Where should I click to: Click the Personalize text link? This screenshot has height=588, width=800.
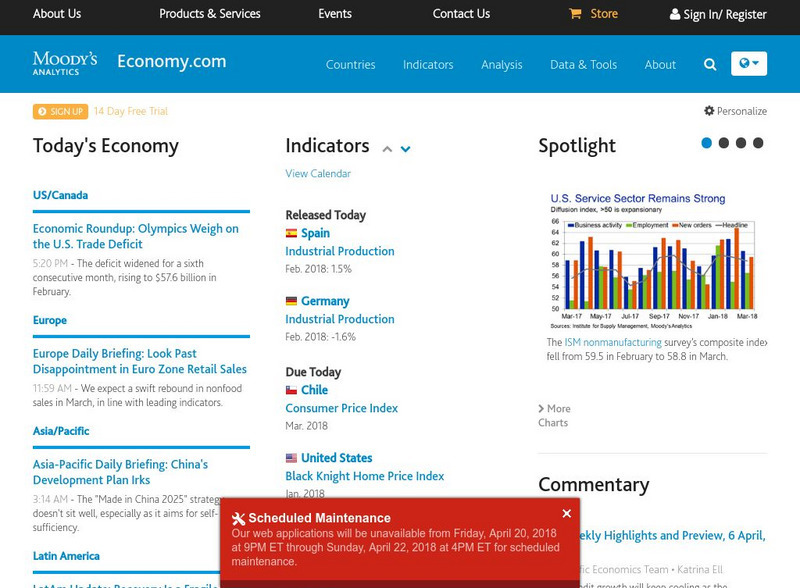(x=742, y=111)
